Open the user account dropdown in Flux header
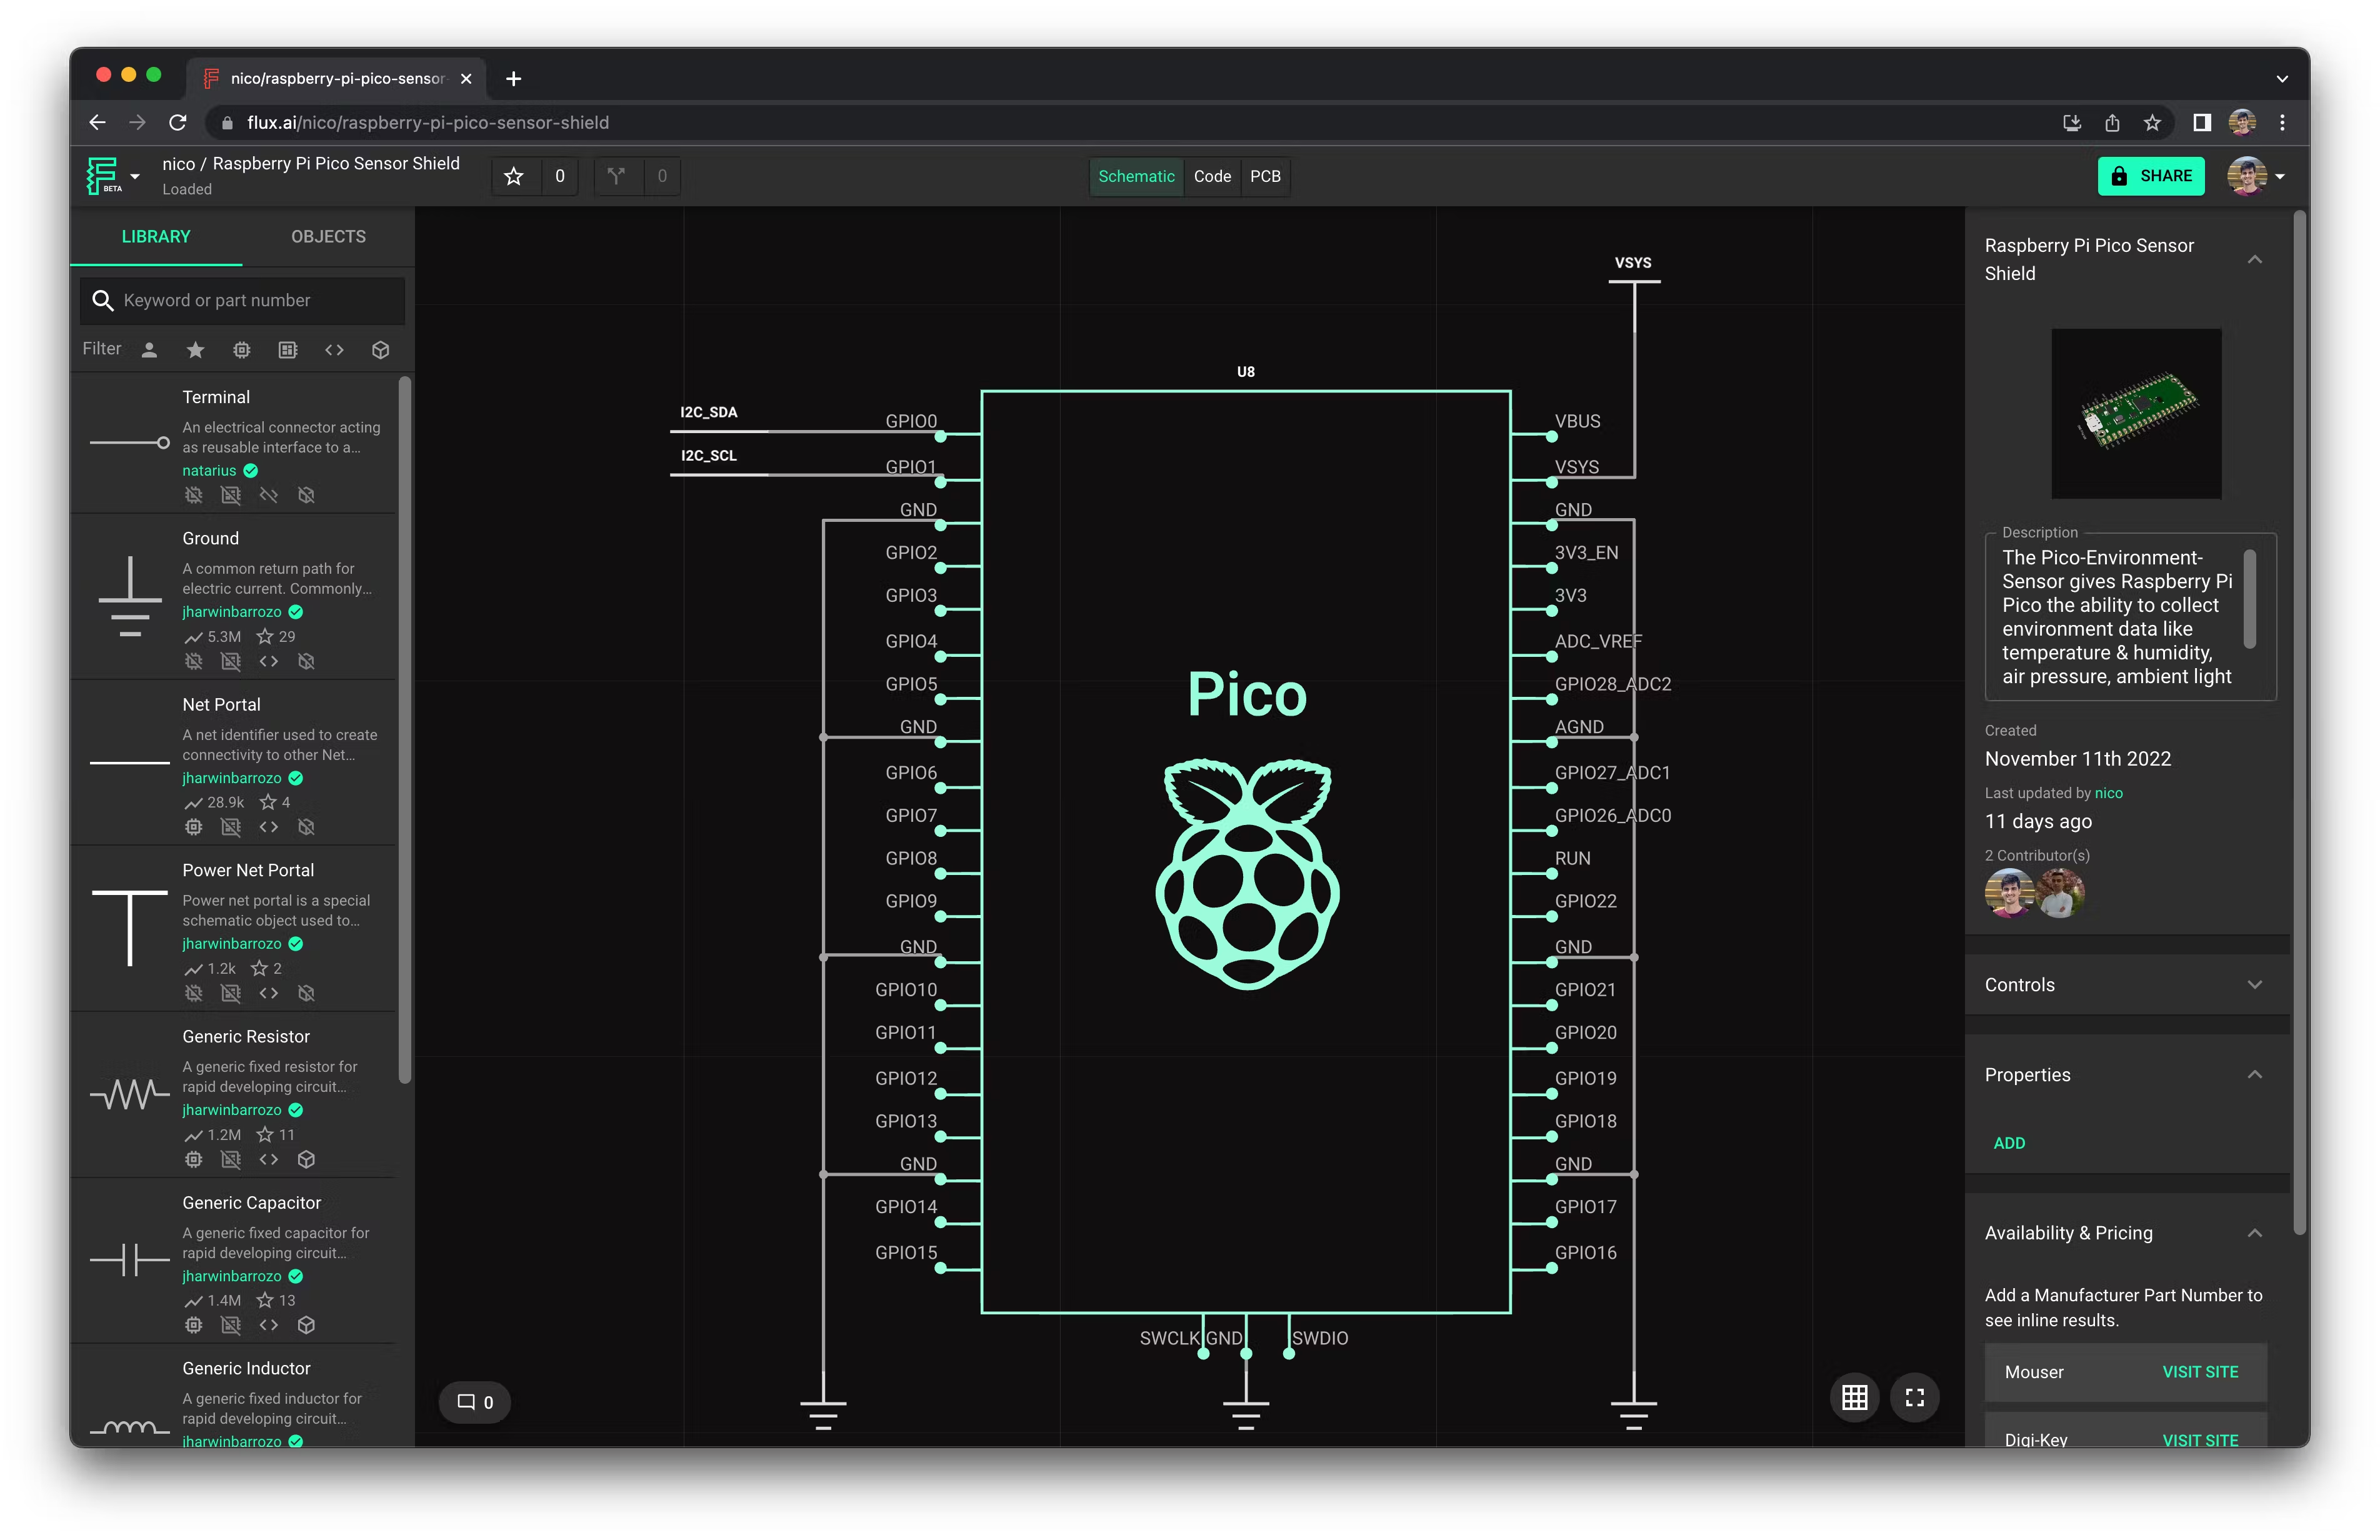The height and width of the screenshot is (1540, 2380). pos(2256,176)
